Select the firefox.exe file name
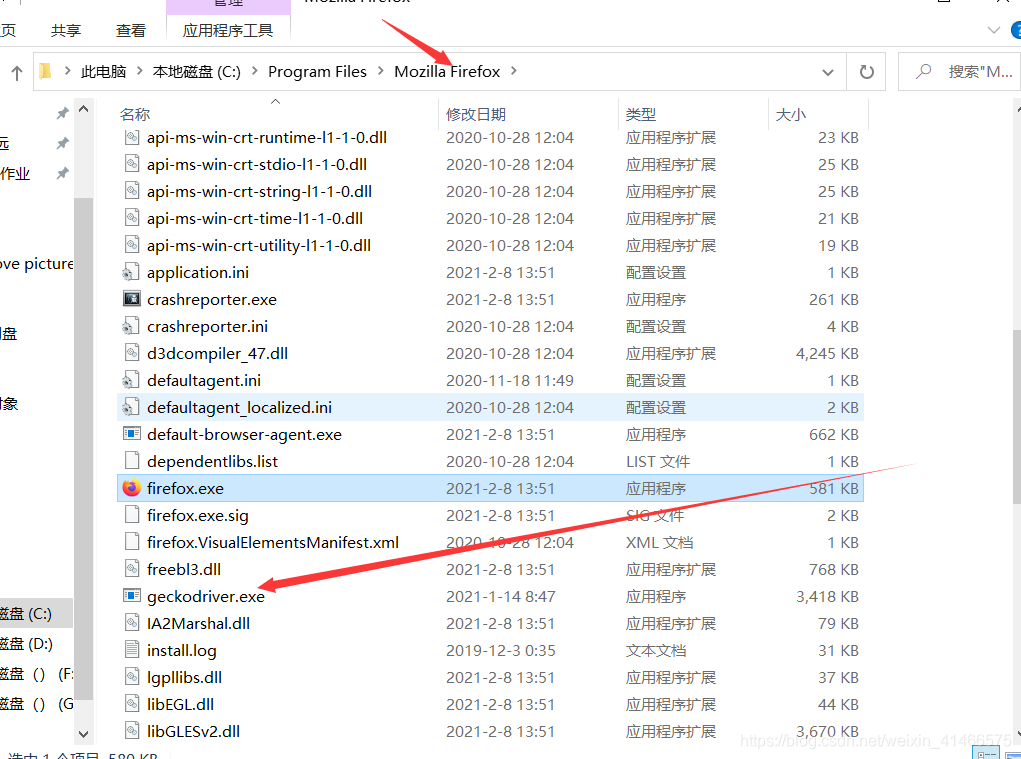The image size is (1021, 759). click(x=186, y=488)
